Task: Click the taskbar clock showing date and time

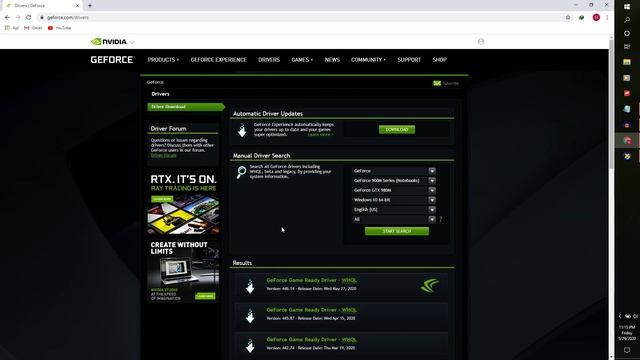Action: tap(627, 333)
